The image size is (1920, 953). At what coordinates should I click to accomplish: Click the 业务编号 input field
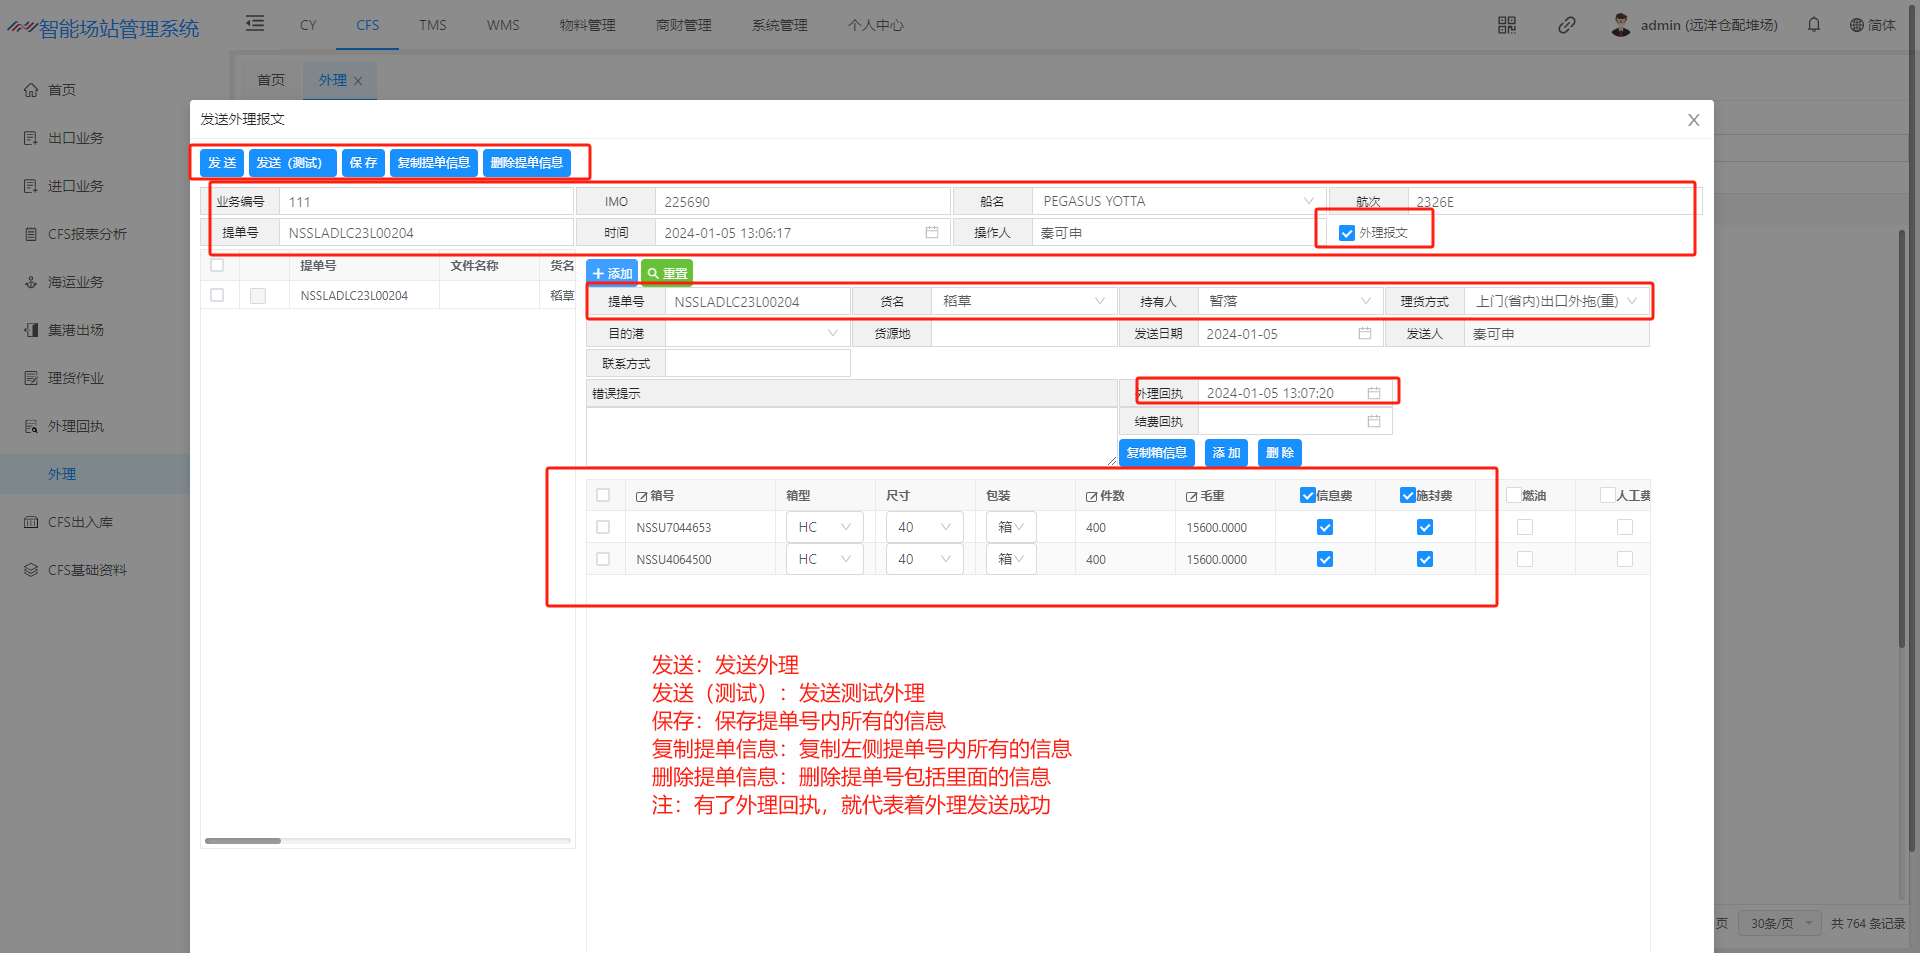click(426, 202)
